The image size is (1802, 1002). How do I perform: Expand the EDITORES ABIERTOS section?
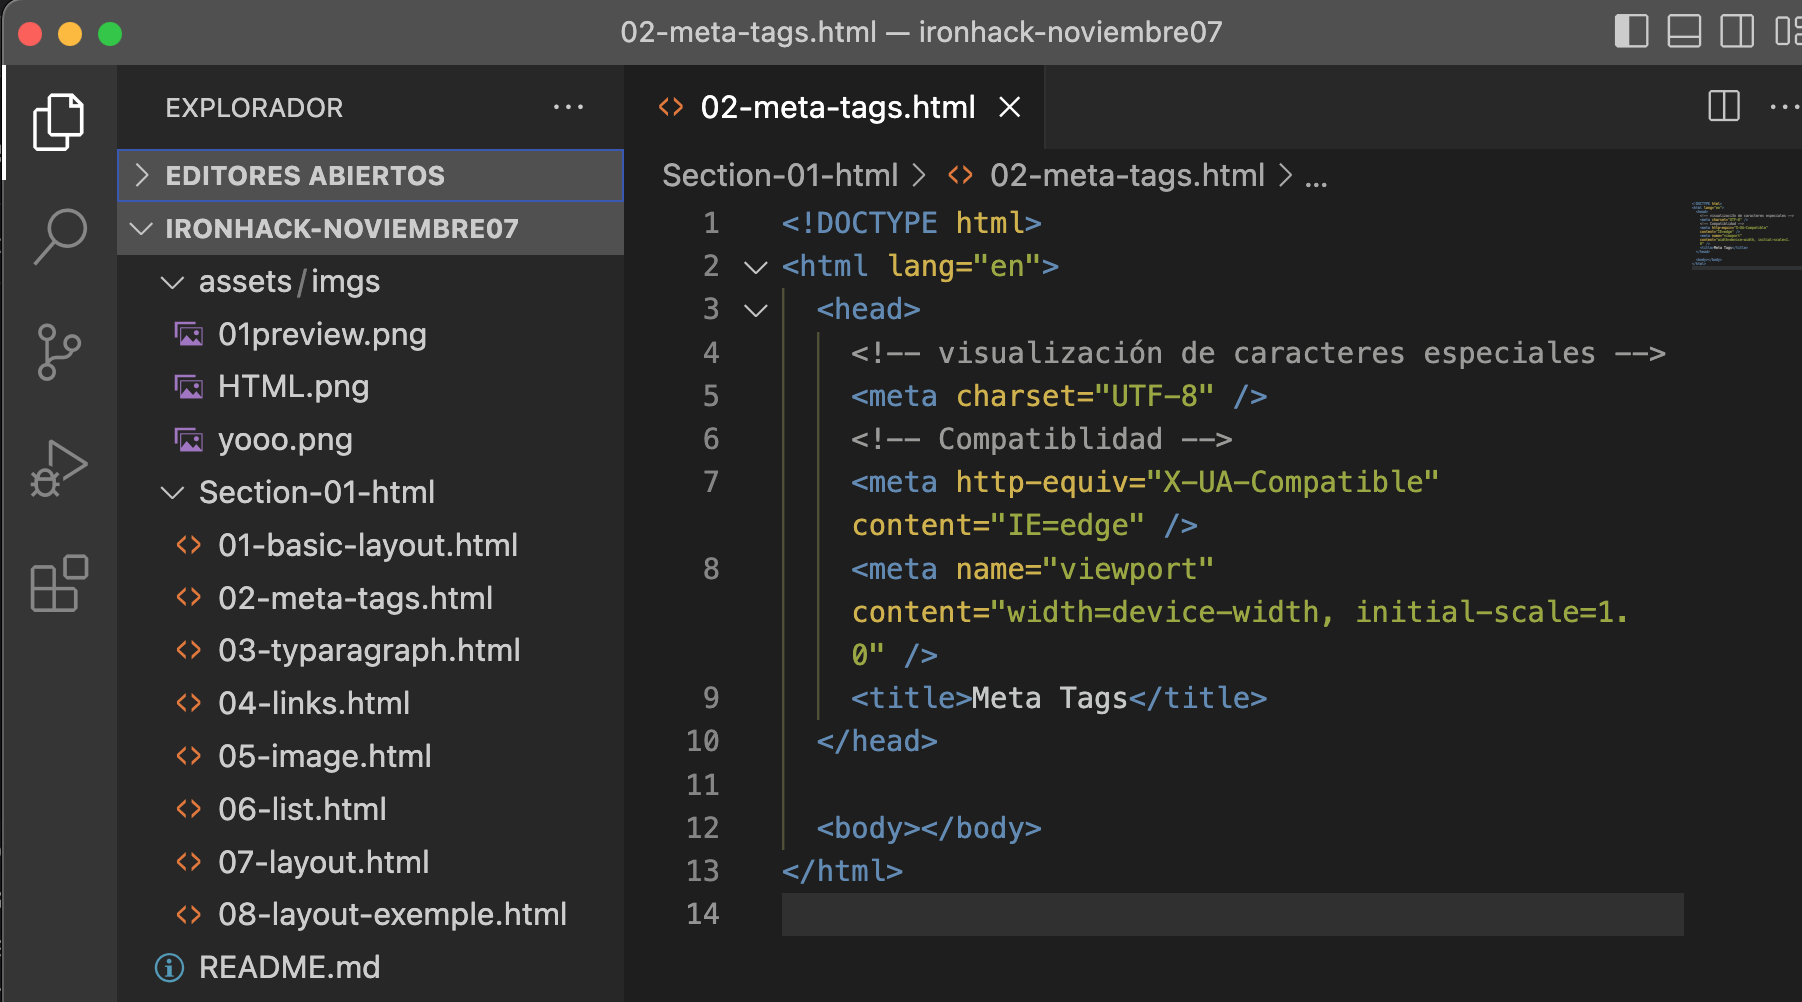(370, 175)
